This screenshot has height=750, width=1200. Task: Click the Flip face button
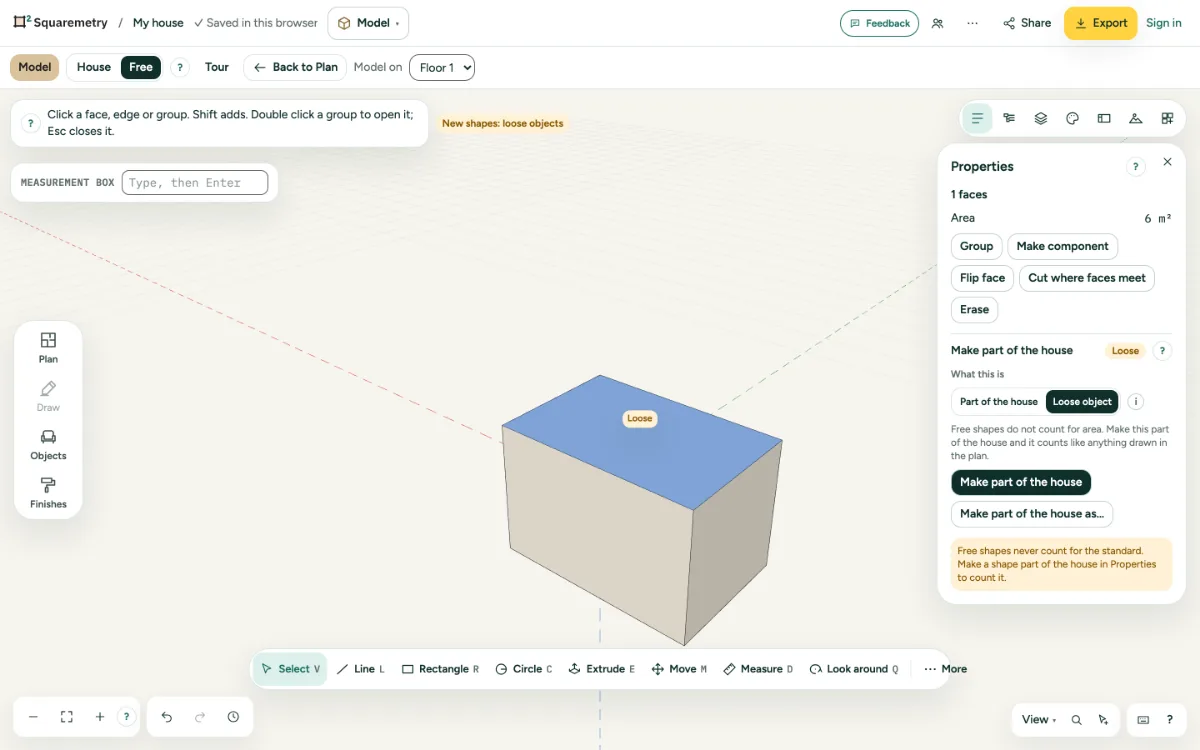tap(982, 278)
